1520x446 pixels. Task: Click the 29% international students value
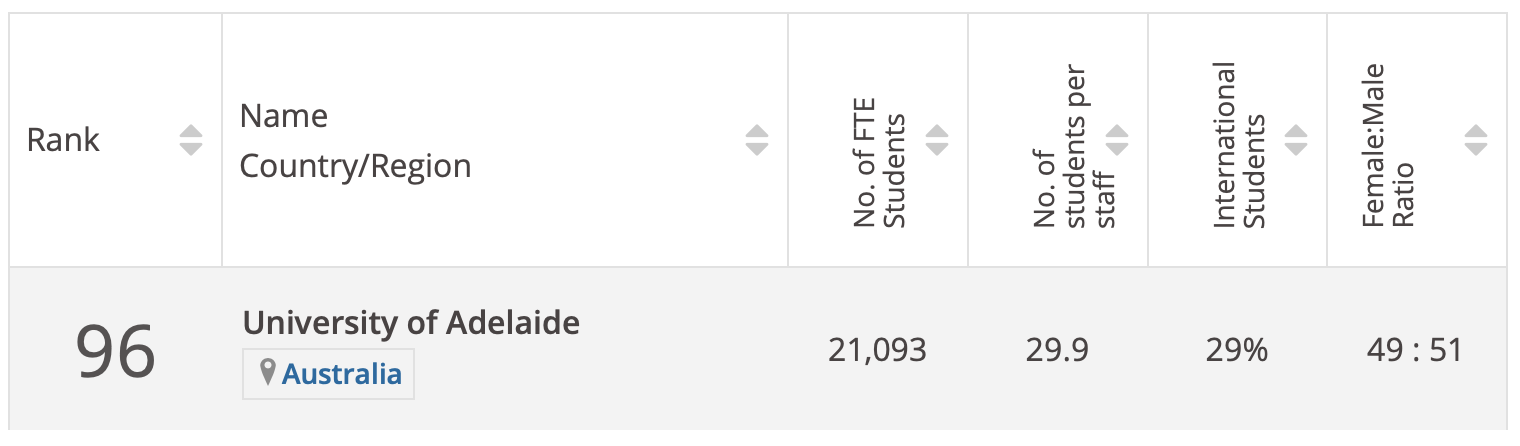1237,351
